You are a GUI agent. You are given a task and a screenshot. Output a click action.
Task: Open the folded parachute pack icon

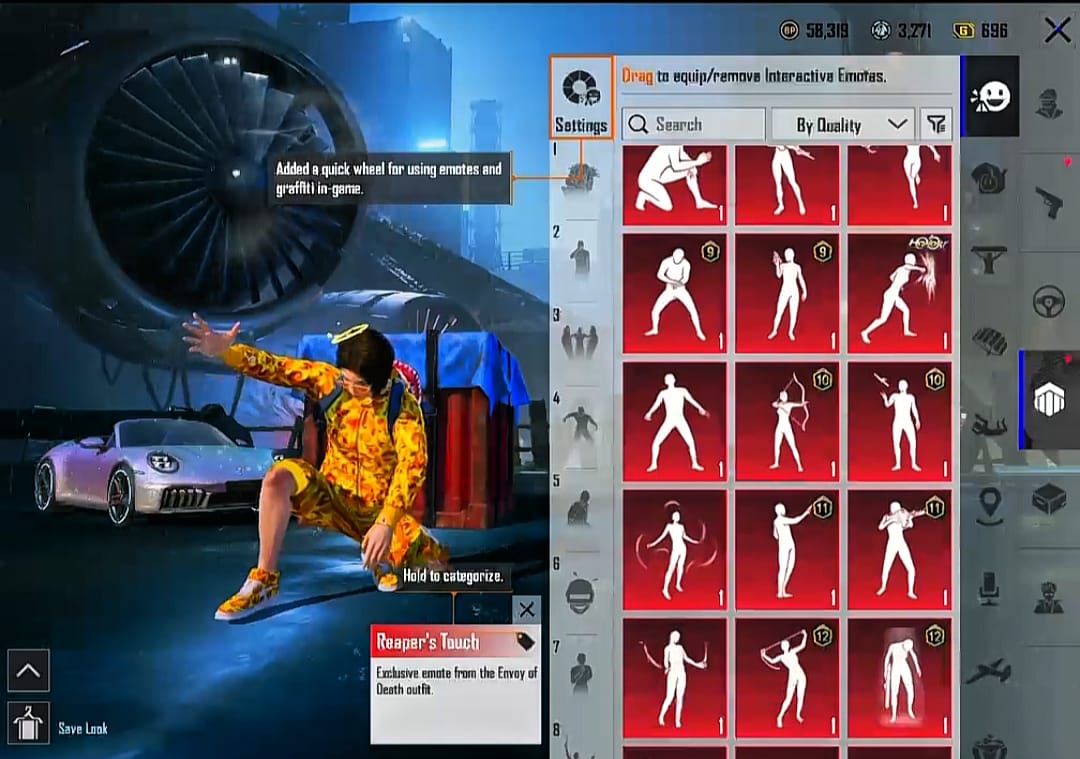[990, 342]
